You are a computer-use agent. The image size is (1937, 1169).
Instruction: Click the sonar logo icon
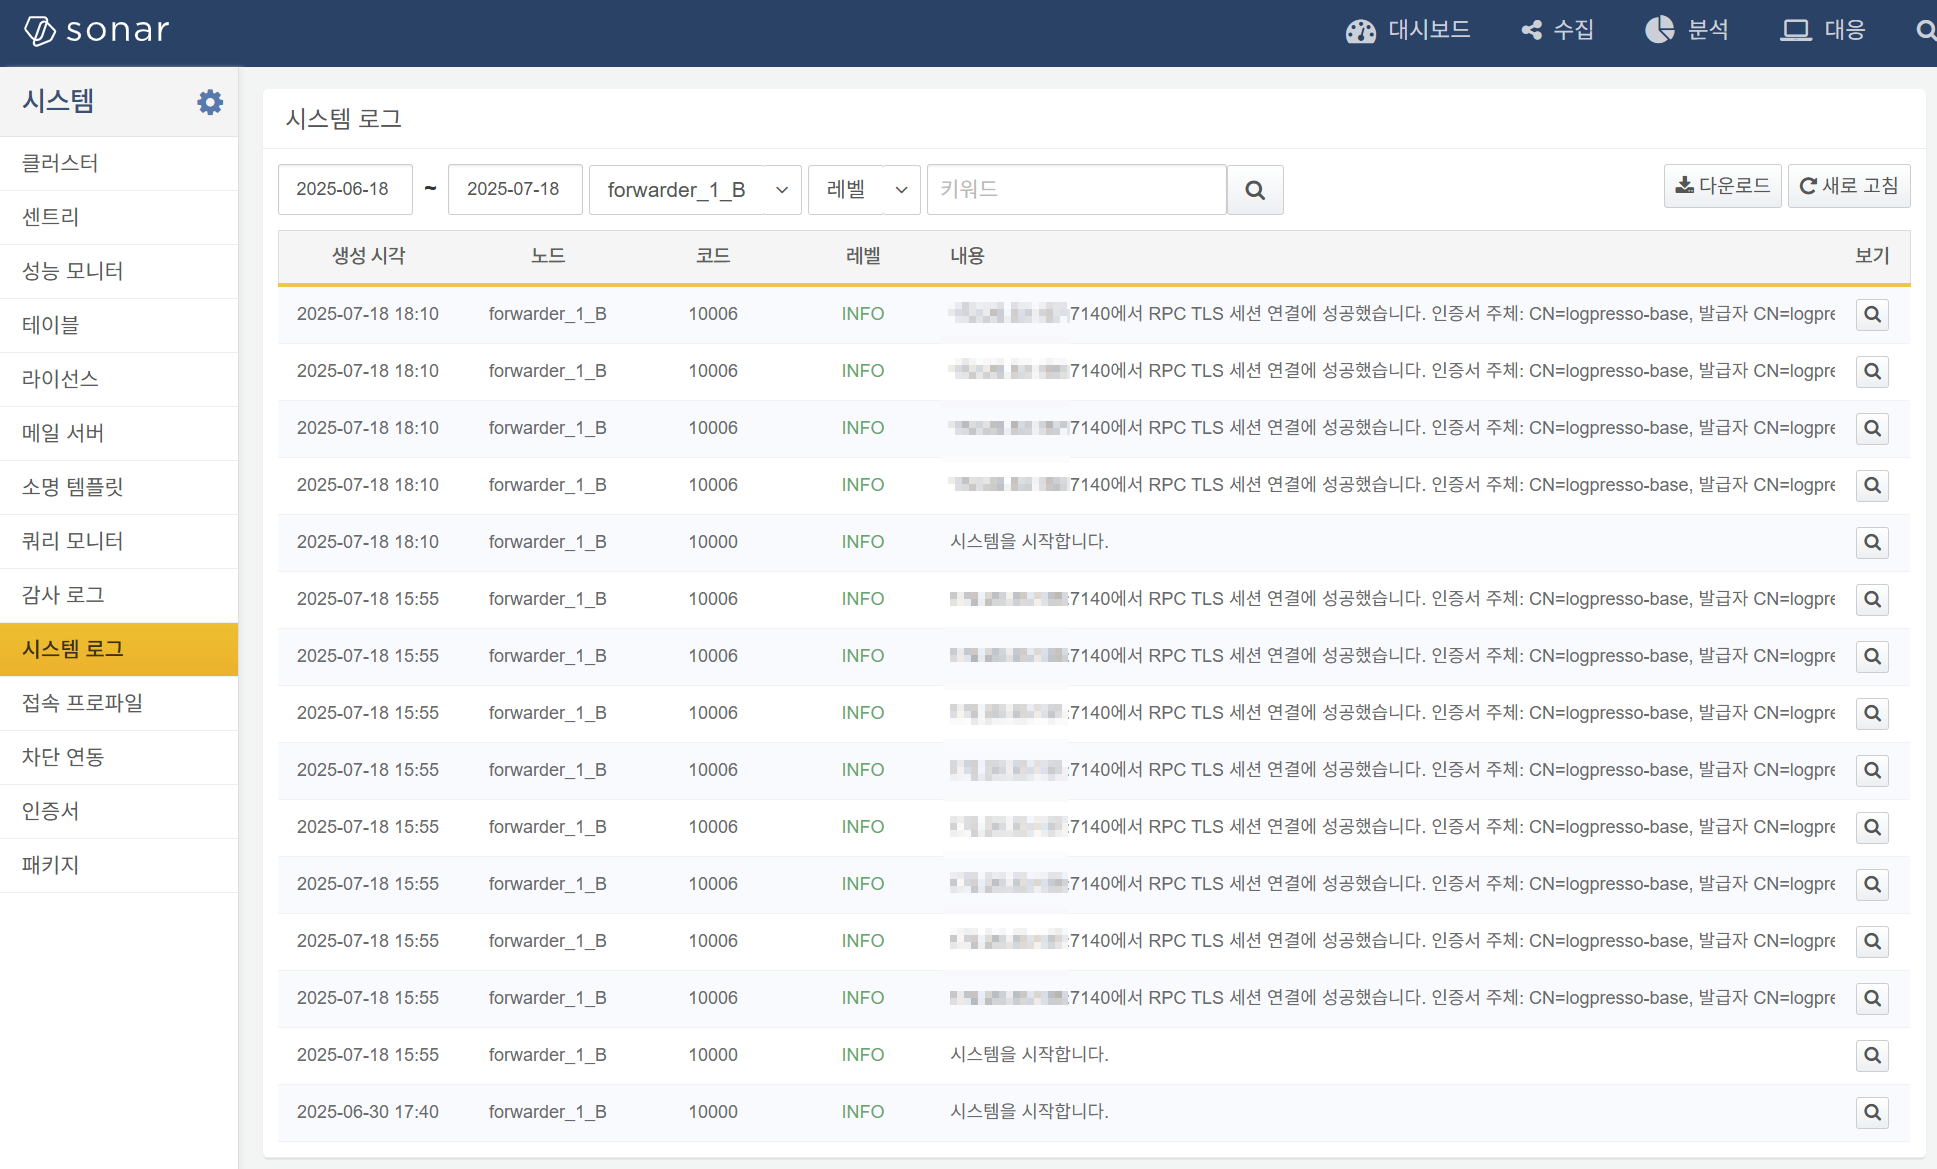click(x=40, y=31)
